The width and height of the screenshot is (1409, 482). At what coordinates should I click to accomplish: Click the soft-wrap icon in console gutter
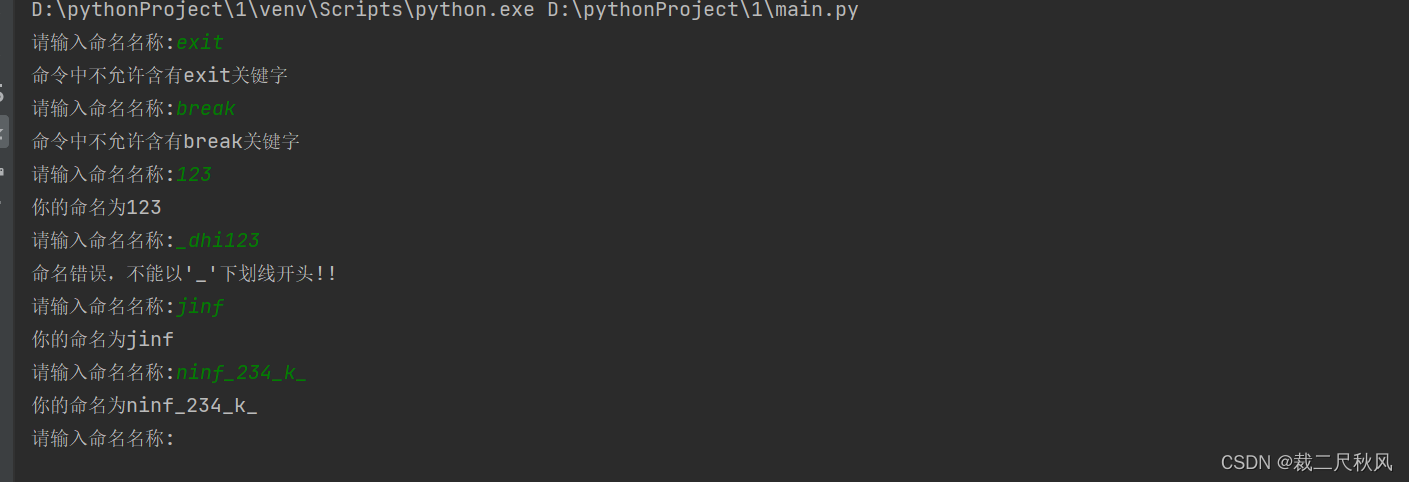coord(3,96)
